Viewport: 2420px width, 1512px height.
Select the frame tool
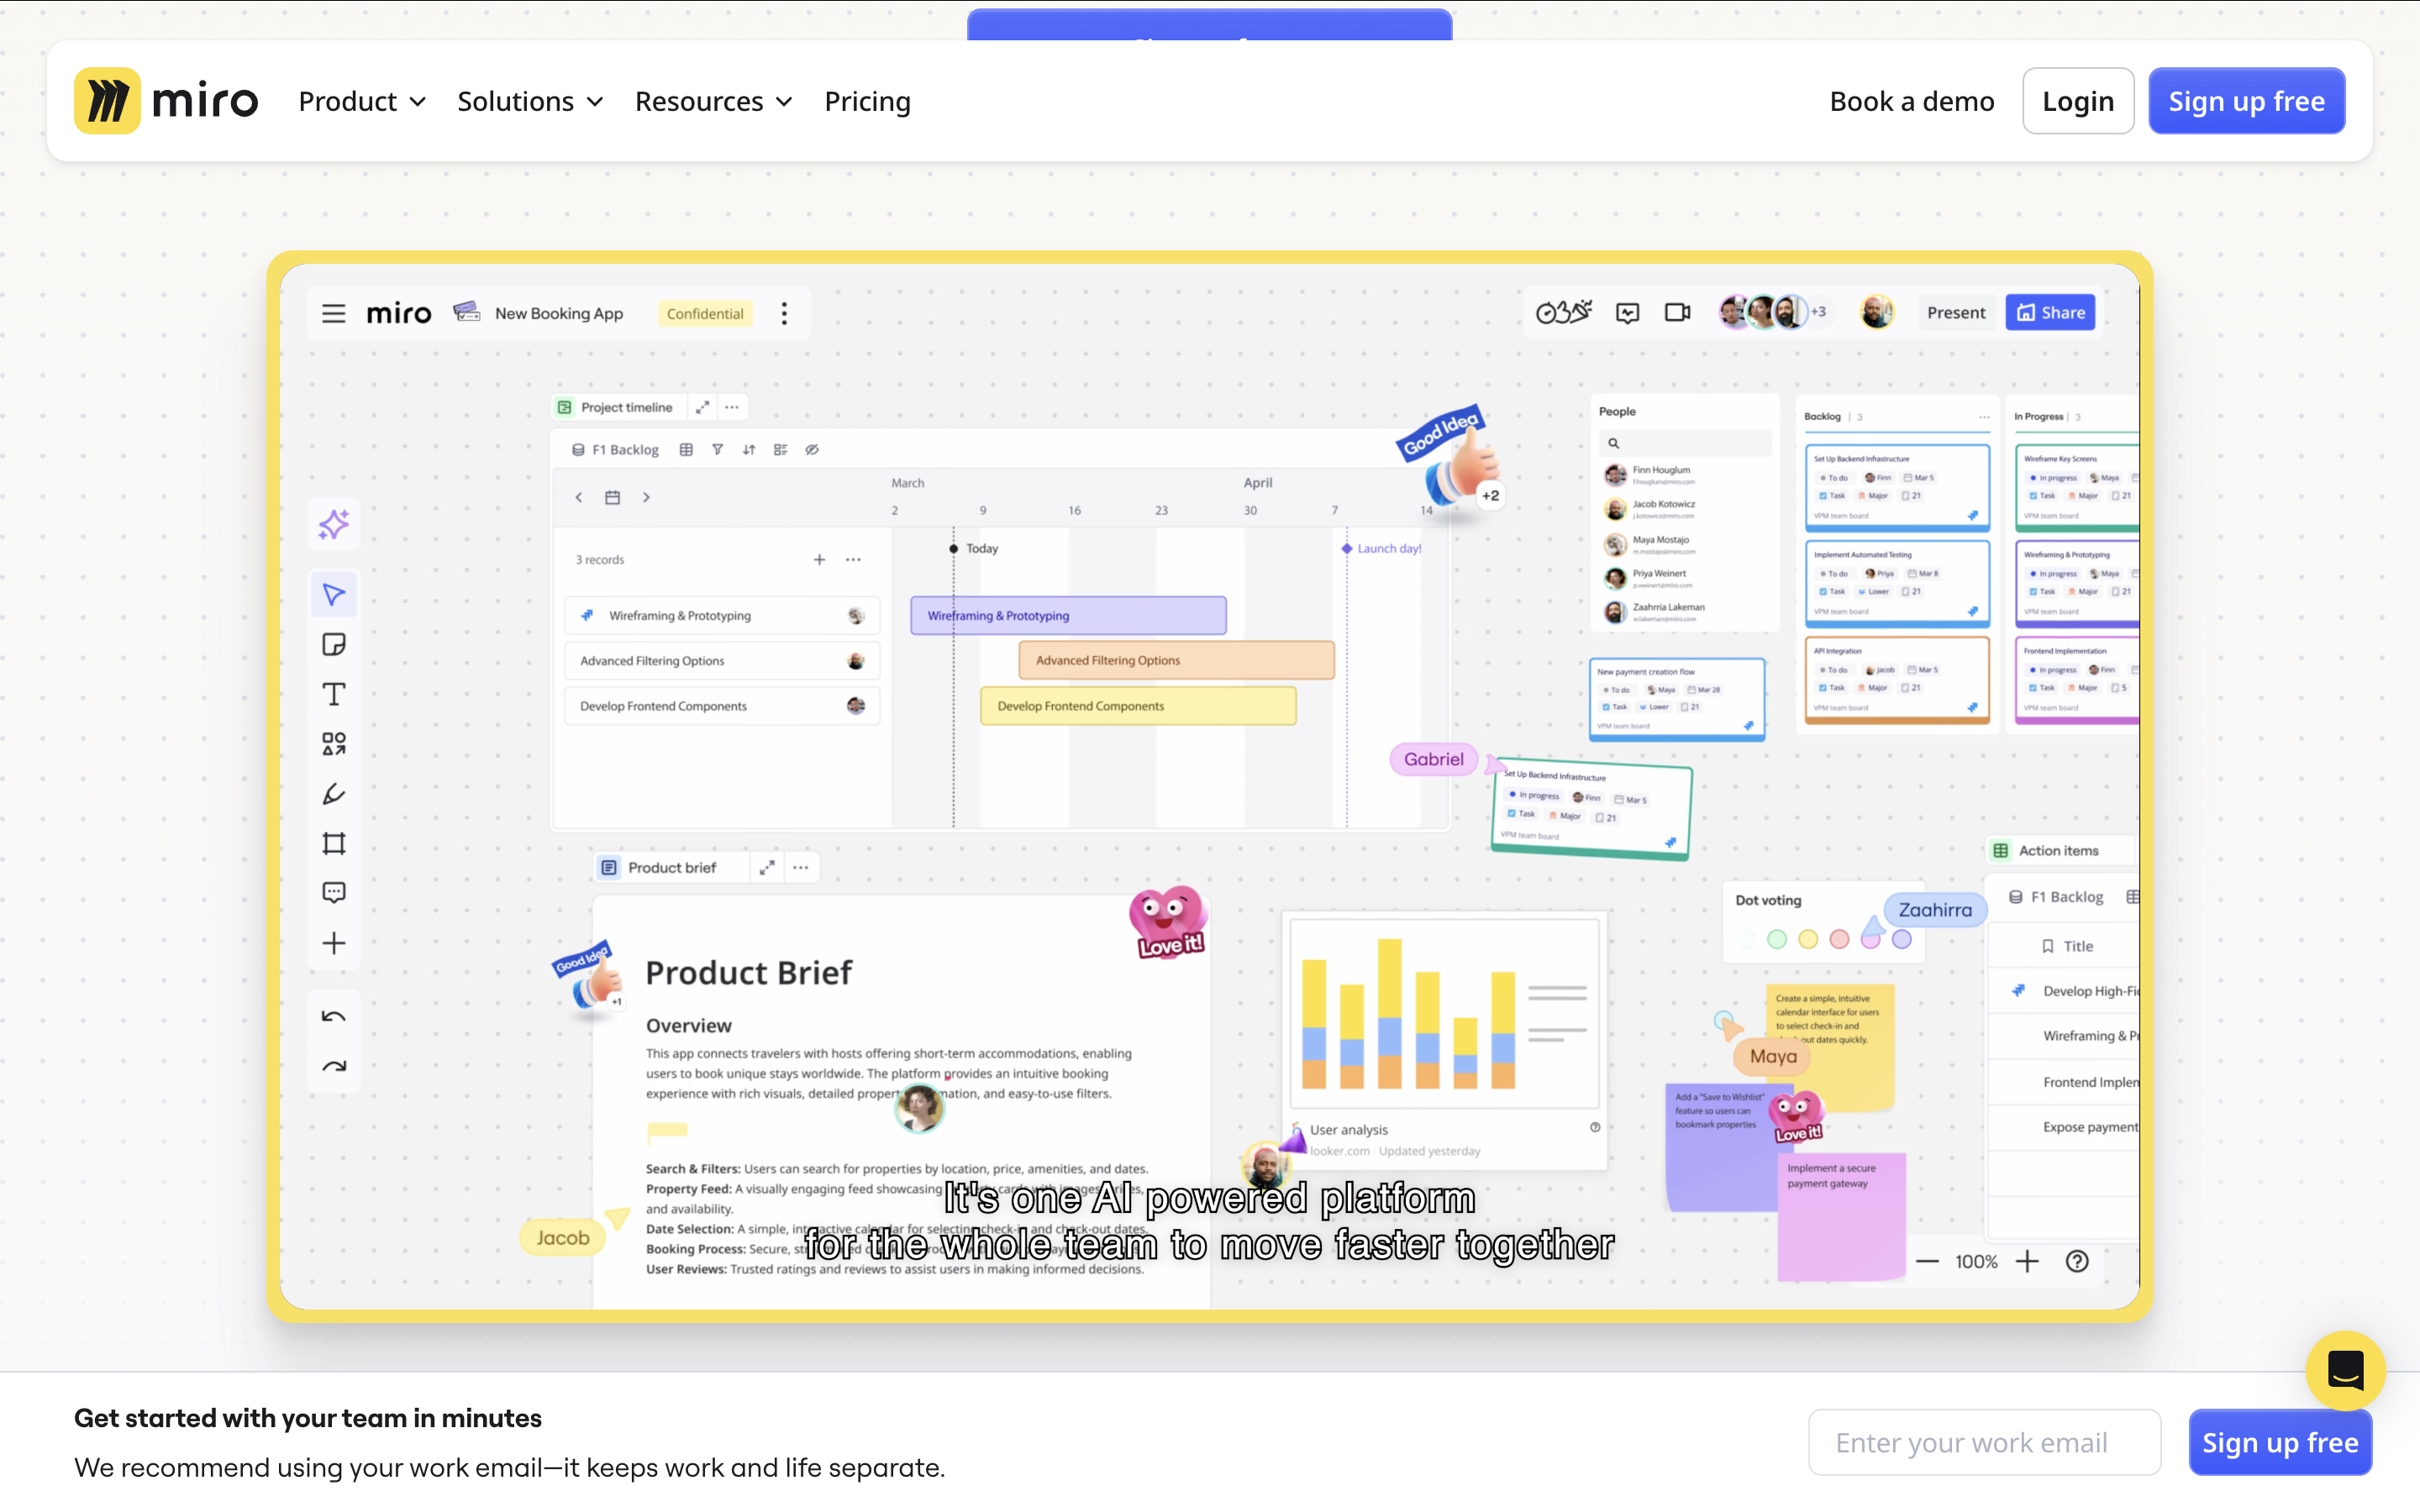(x=334, y=844)
